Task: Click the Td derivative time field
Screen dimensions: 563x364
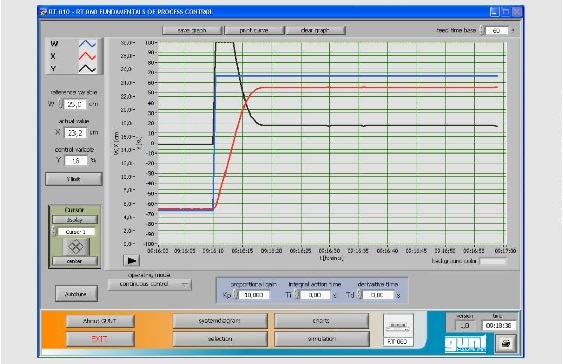Action: click(x=377, y=295)
